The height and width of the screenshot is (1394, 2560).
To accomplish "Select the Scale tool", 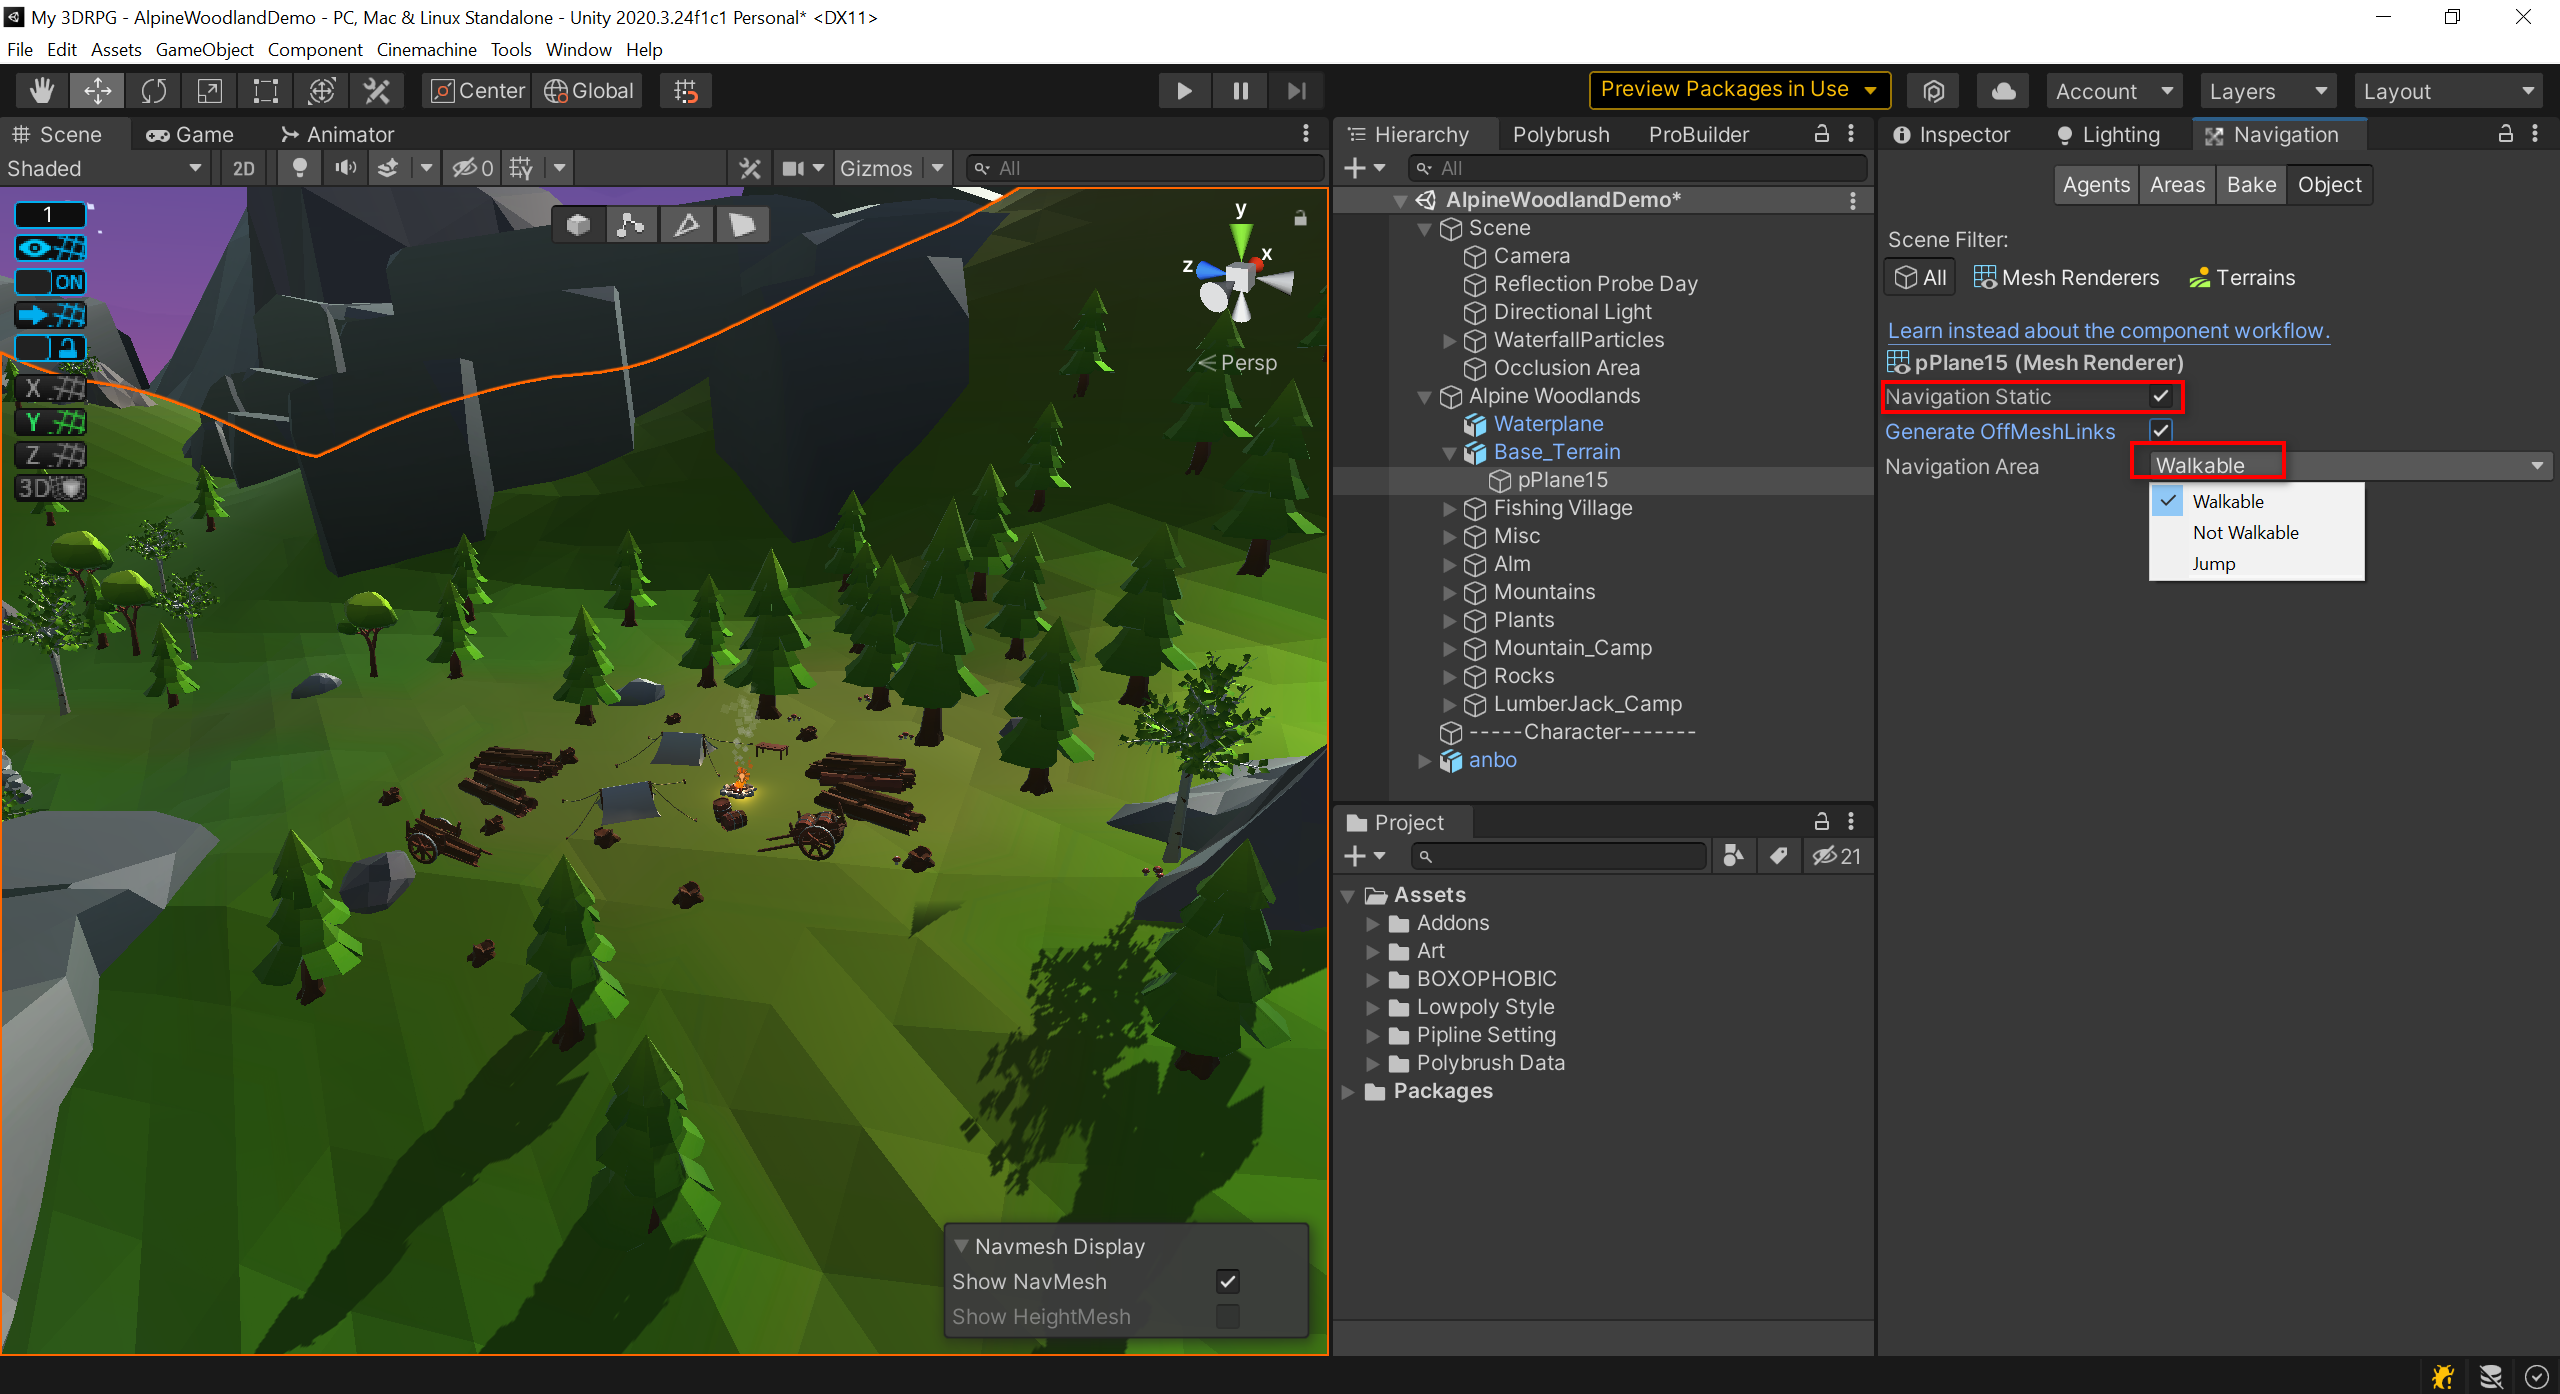I will click(209, 91).
